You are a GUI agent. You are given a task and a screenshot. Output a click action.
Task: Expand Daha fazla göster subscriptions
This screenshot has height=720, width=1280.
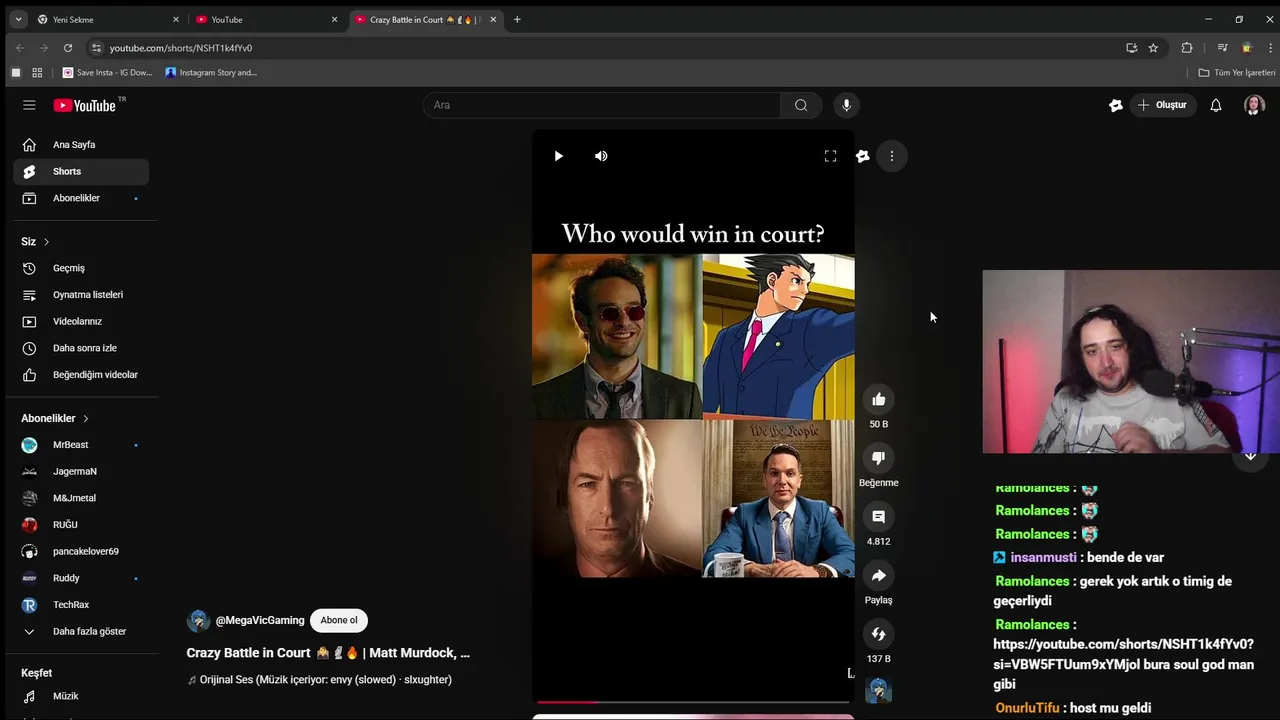(x=81, y=631)
